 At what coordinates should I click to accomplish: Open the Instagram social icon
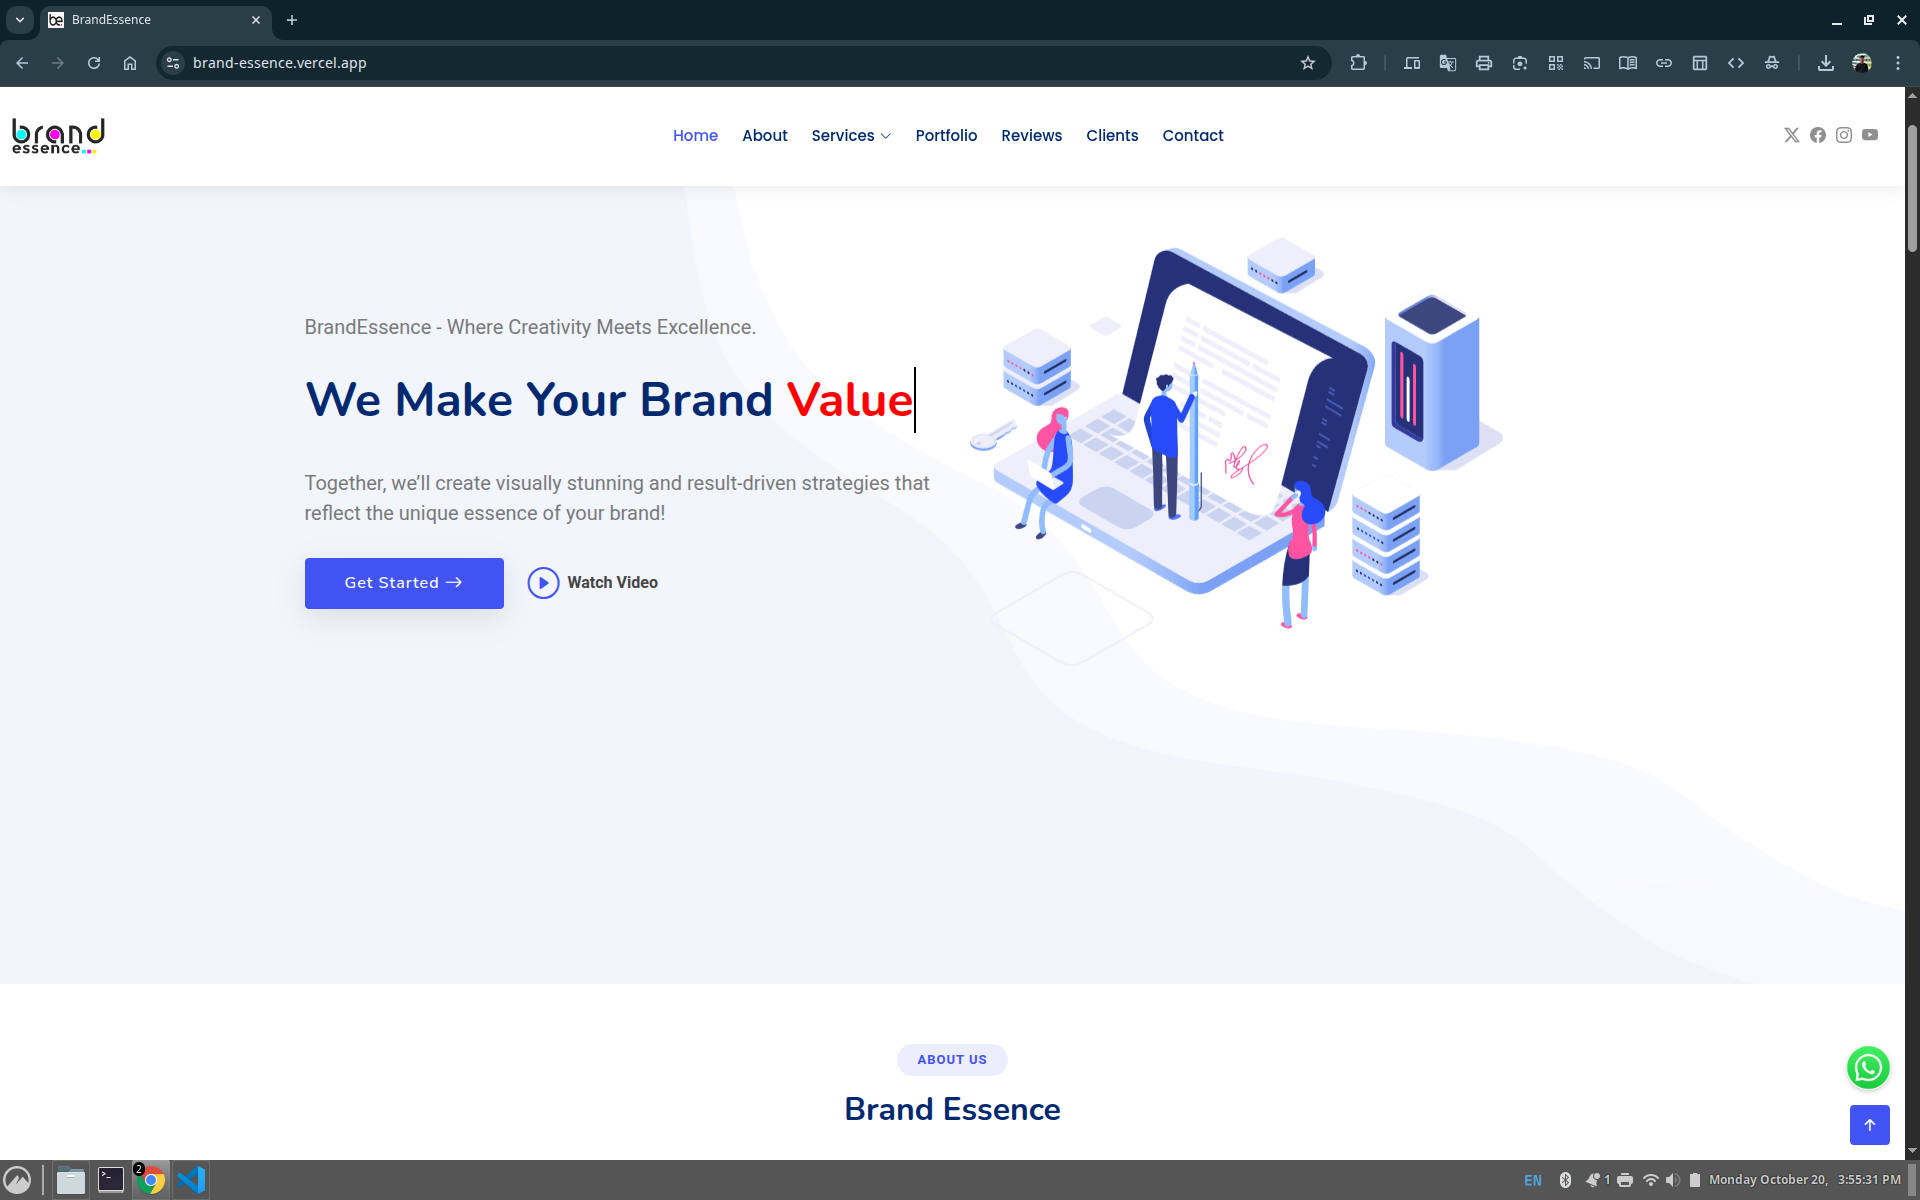pyautogui.click(x=1843, y=135)
